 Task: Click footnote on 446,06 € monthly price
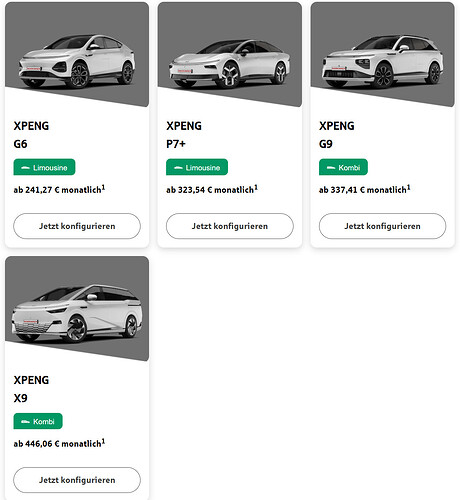click(x=103, y=442)
